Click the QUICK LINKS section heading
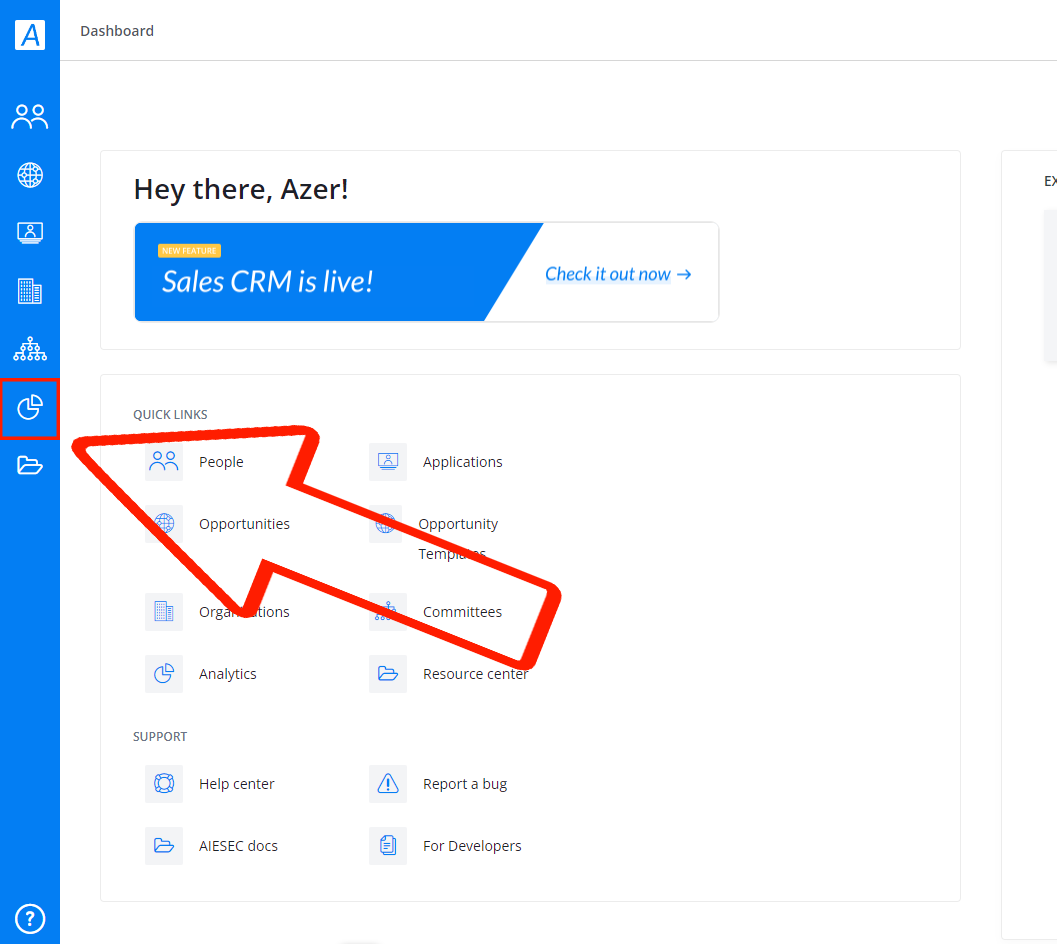The height and width of the screenshot is (944, 1057). coord(170,415)
